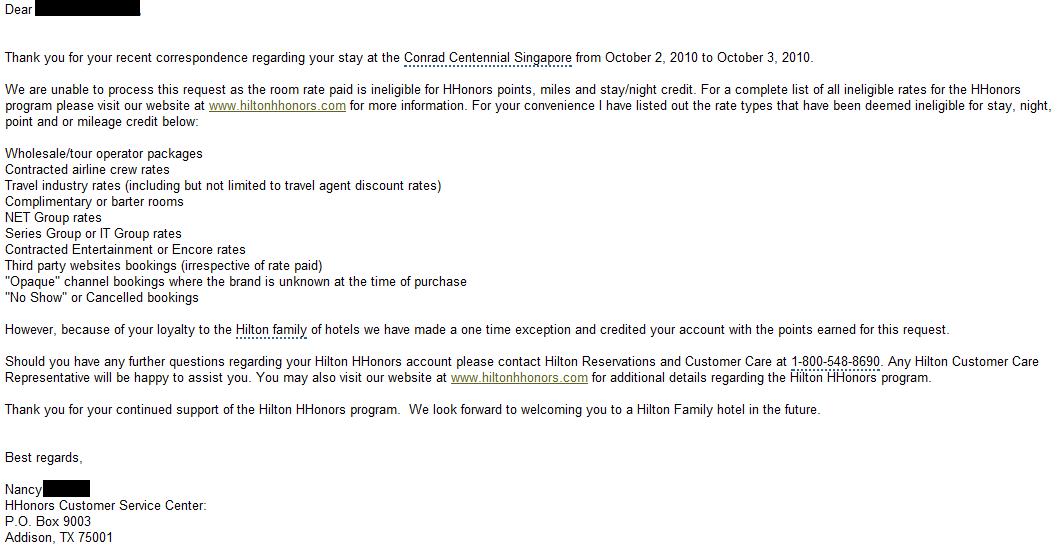Click the "No Show" or Cancelled bookings line

pyautogui.click(x=102, y=298)
